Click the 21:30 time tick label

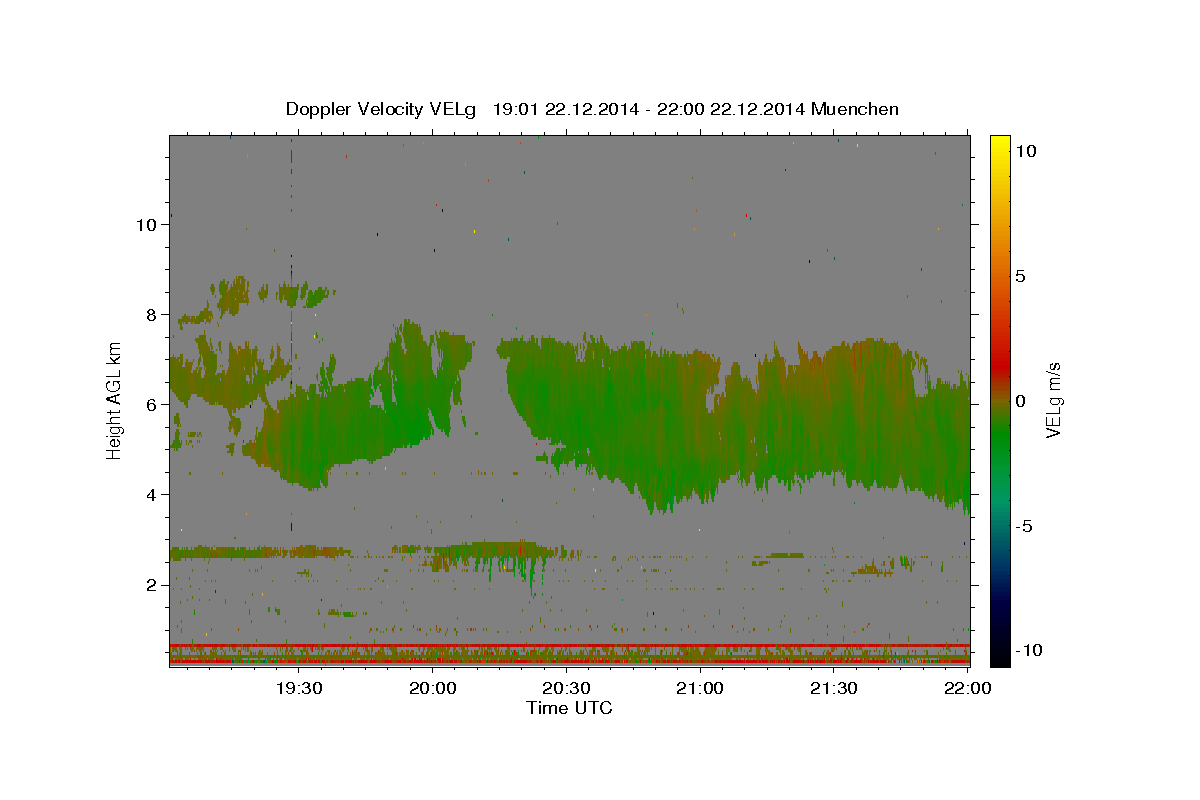coord(834,688)
